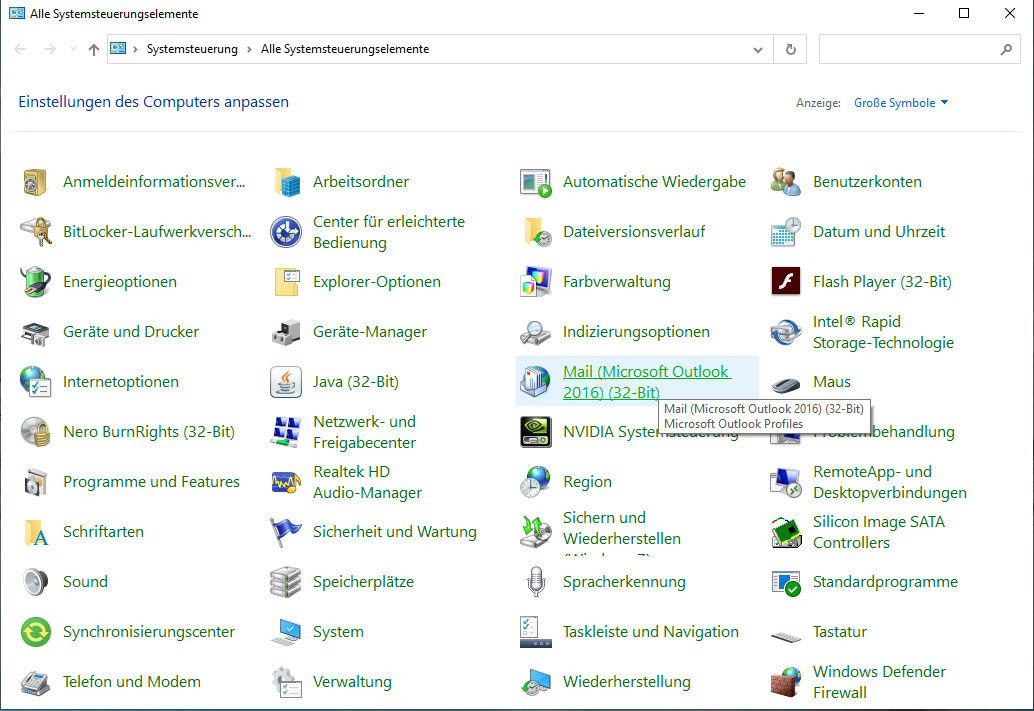The width and height of the screenshot is (1034, 711).
Task: Click the control panel icon in address bar
Action: point(118,49)
